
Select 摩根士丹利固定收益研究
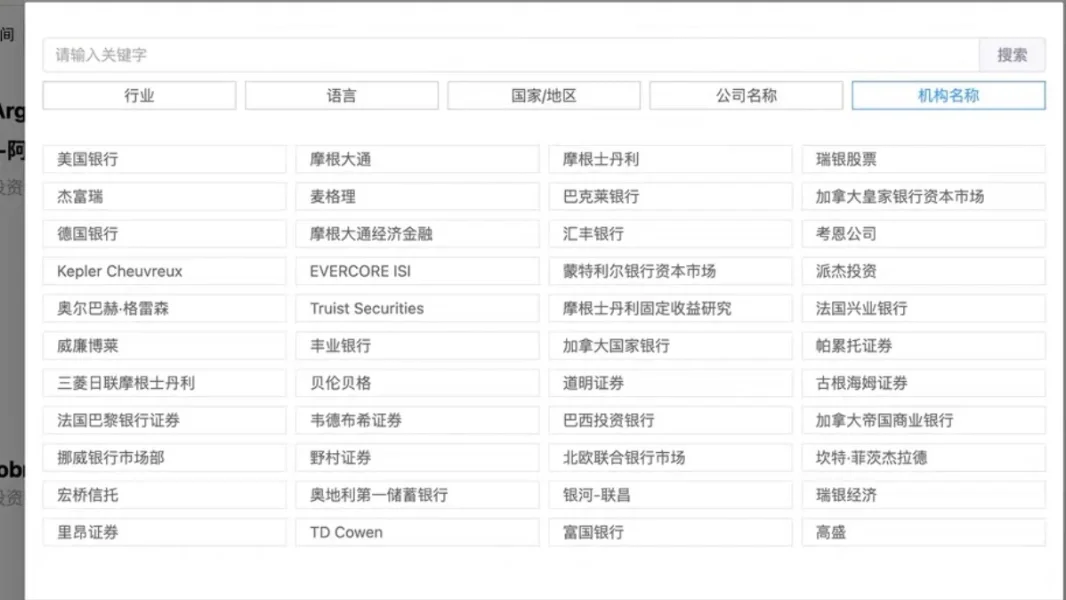point(670,309)
